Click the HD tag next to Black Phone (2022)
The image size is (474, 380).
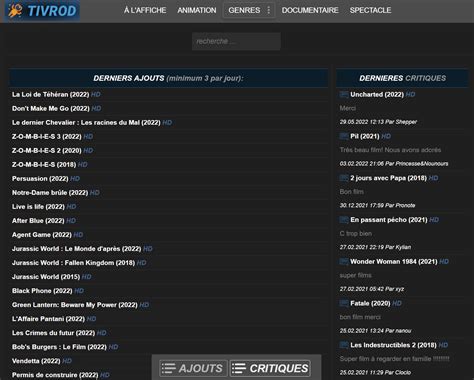pos(79,290)
